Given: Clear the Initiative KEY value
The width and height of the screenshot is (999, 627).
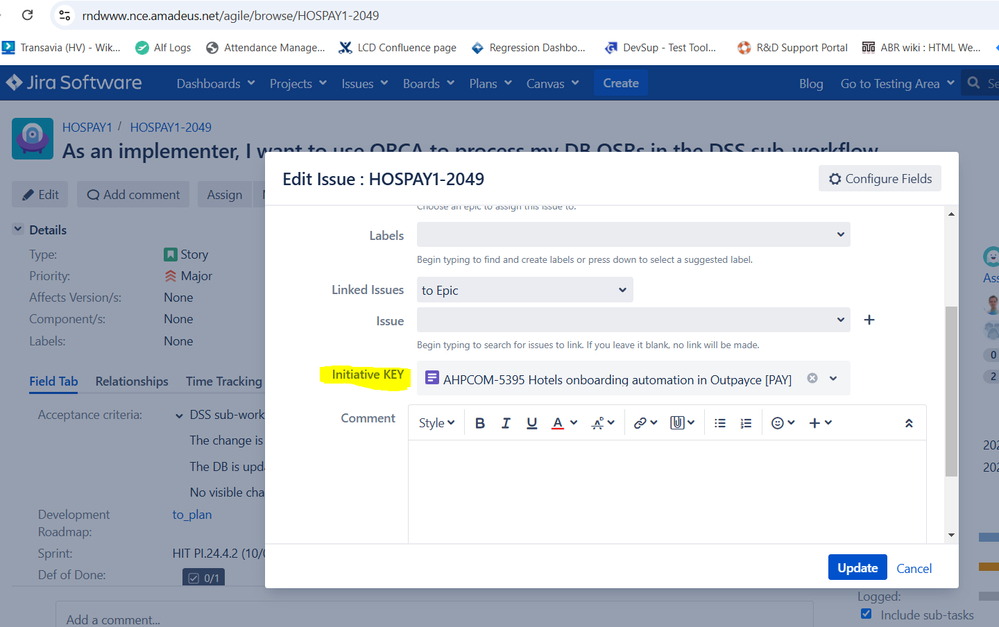Looking at the screenshot, I should tap(812, 378).
